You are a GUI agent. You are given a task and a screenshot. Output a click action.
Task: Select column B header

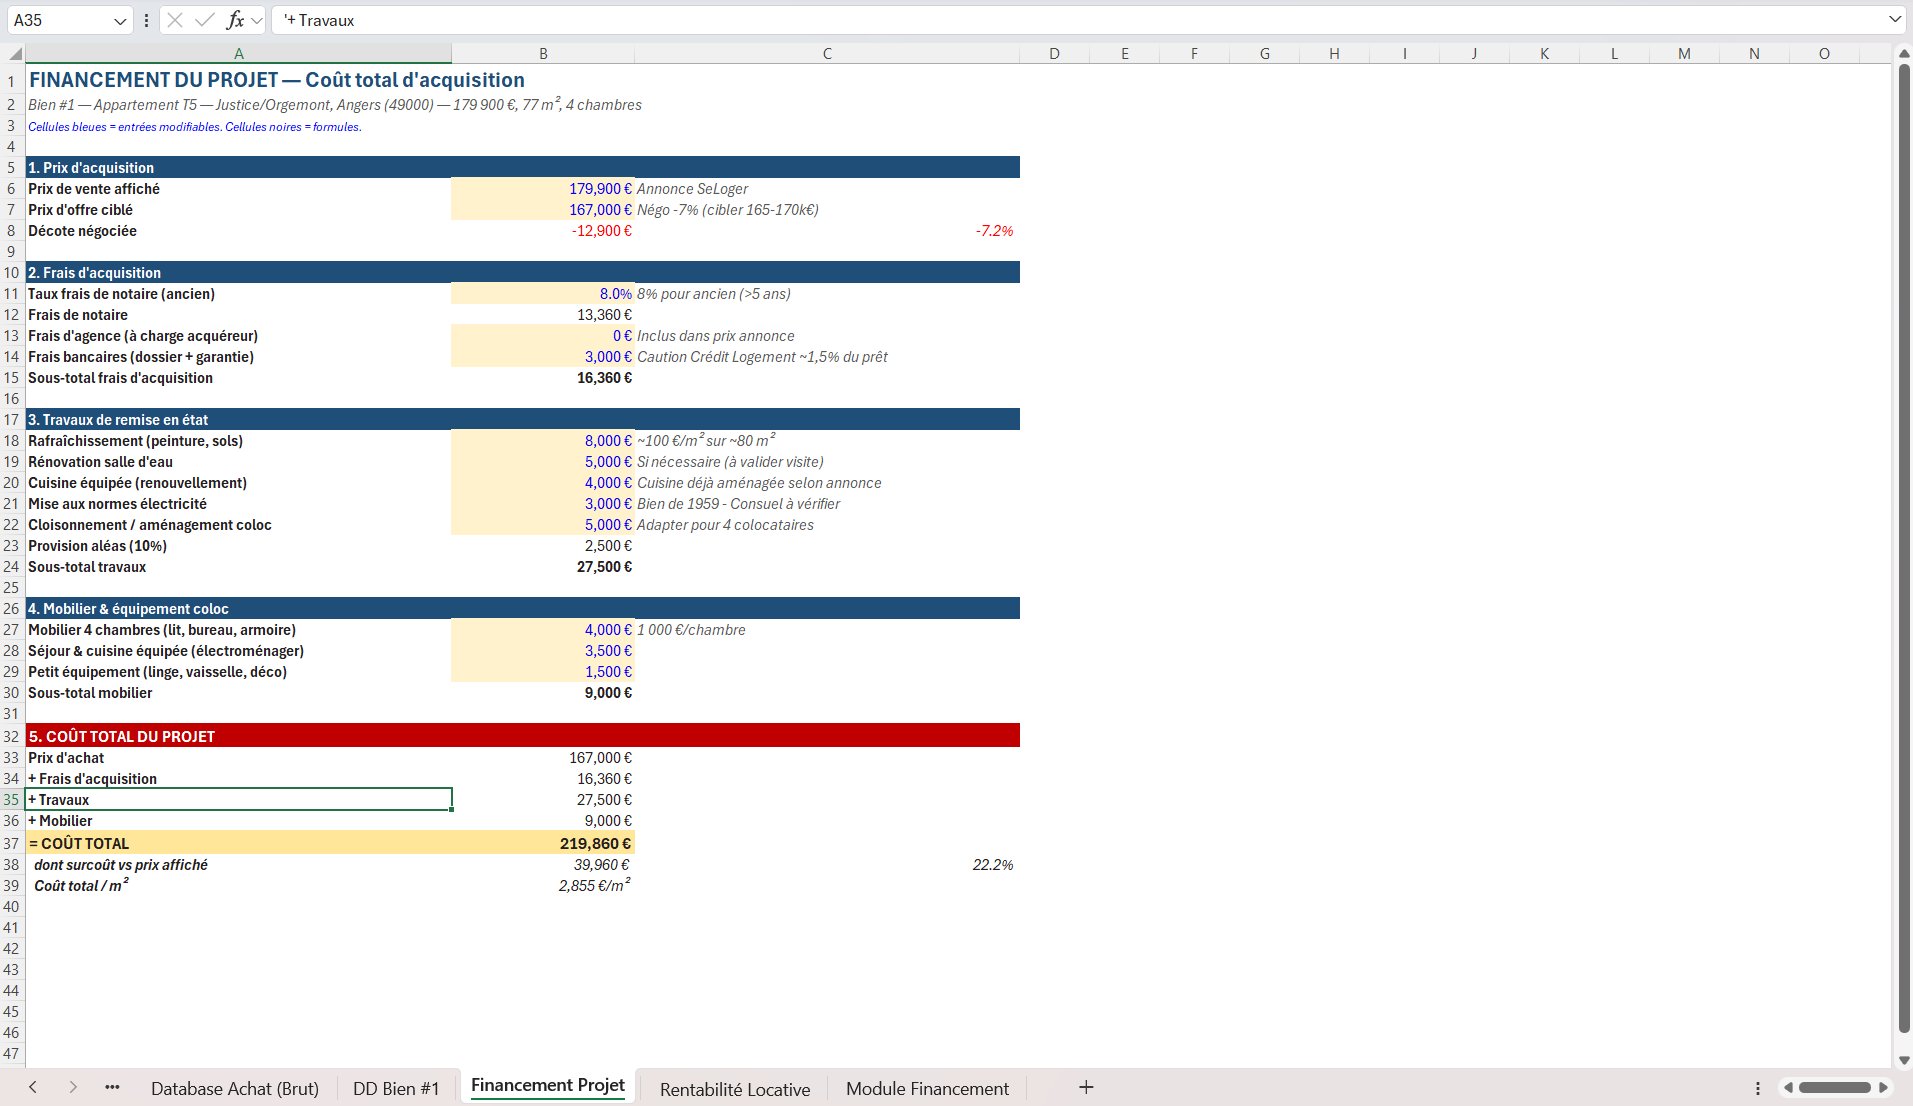coord(543,54)
